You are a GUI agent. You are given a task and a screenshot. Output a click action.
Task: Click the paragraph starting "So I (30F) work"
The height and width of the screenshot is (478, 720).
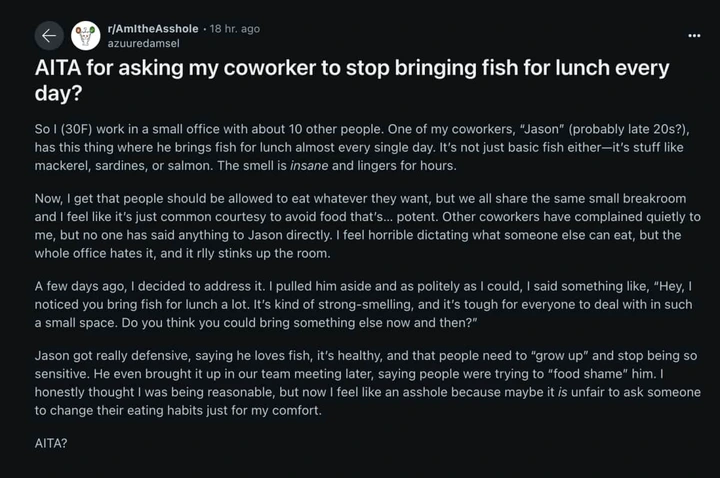[363, 147]
